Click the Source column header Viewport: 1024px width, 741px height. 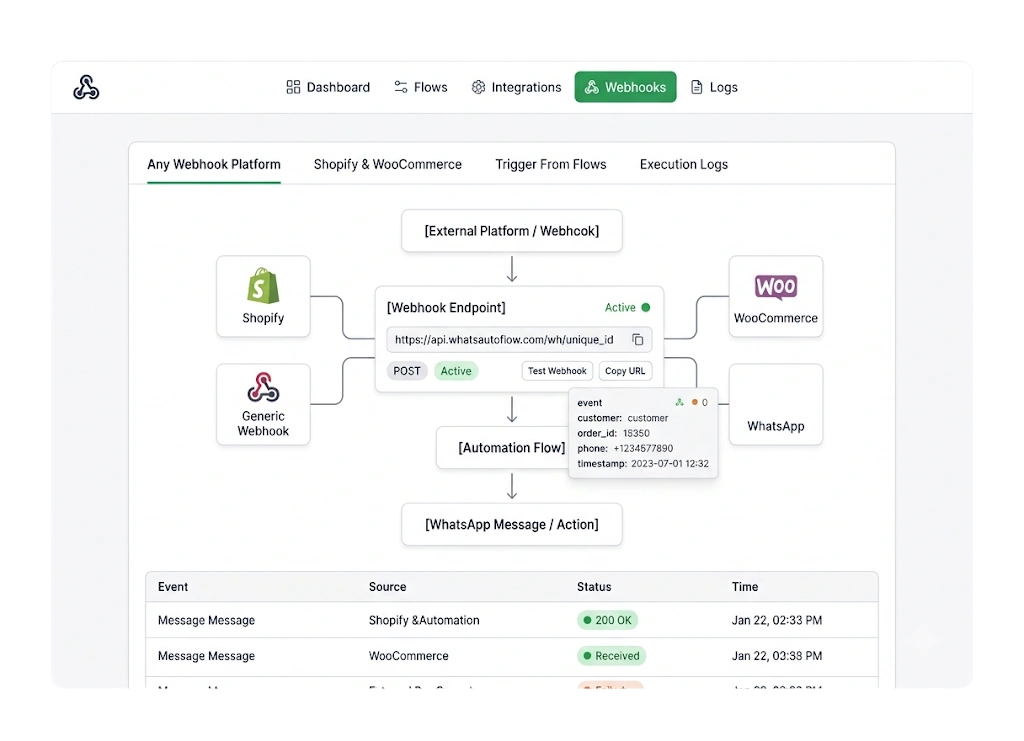[387, 587]
